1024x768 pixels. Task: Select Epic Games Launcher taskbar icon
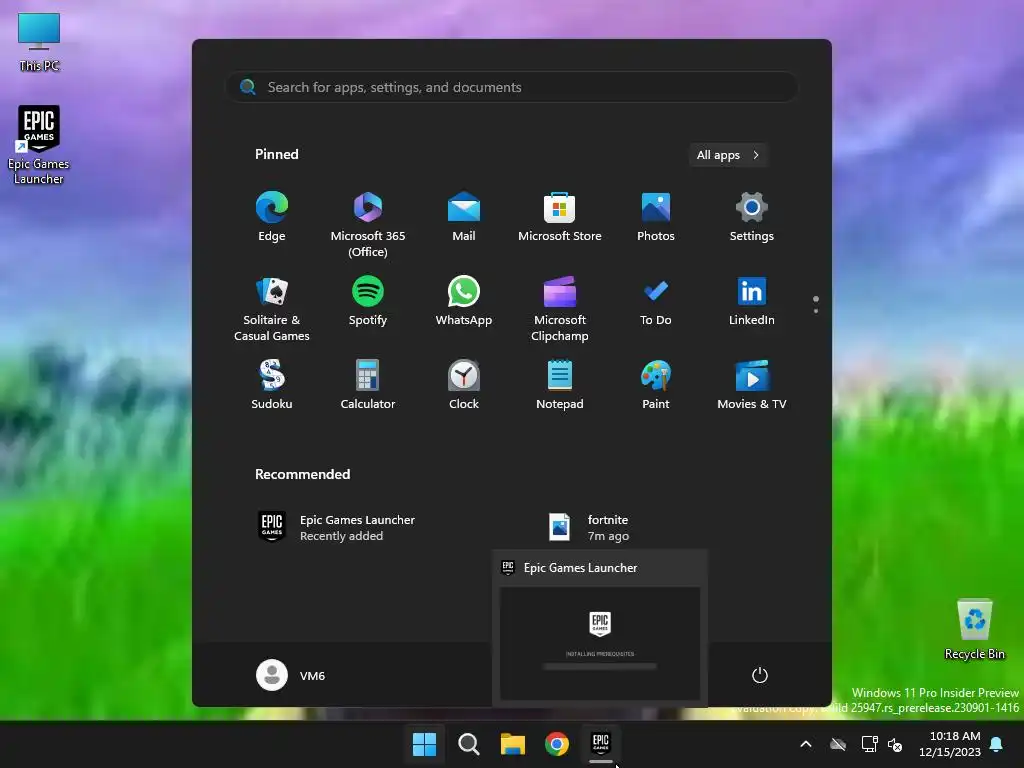601,744
